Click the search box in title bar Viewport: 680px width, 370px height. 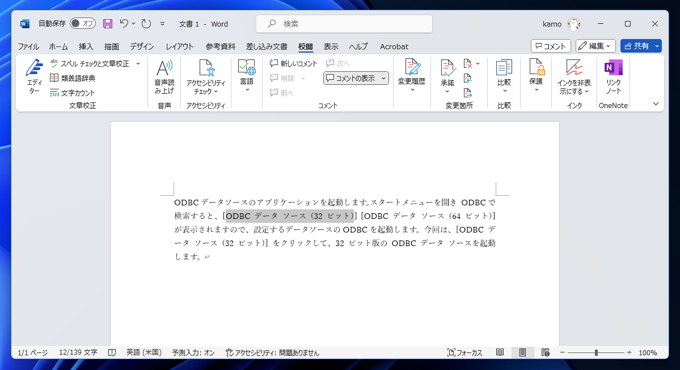tap(344, 24)
